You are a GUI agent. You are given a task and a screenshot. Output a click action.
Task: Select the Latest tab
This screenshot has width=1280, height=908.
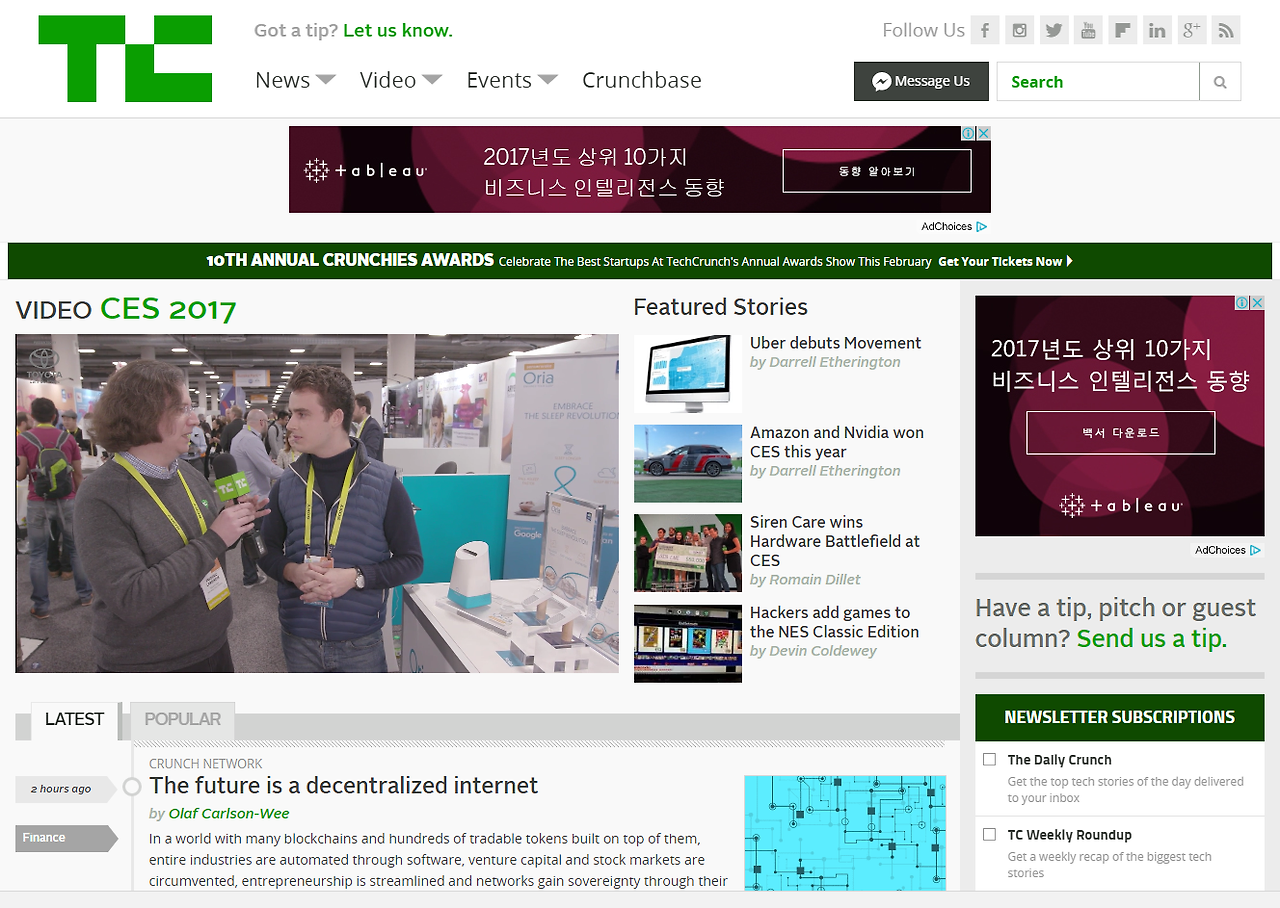click(74, 720)
